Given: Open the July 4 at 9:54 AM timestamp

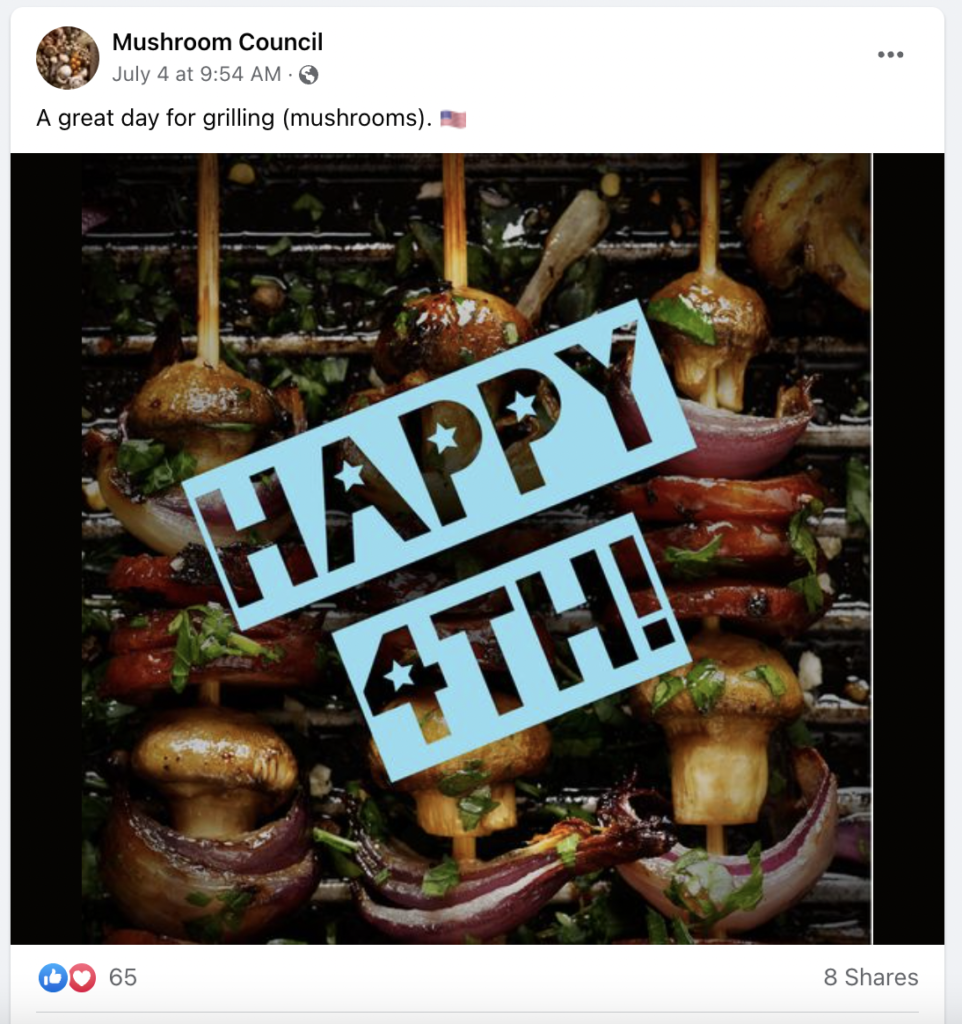Looking at the screenshot, I should [x=197, y=75].
